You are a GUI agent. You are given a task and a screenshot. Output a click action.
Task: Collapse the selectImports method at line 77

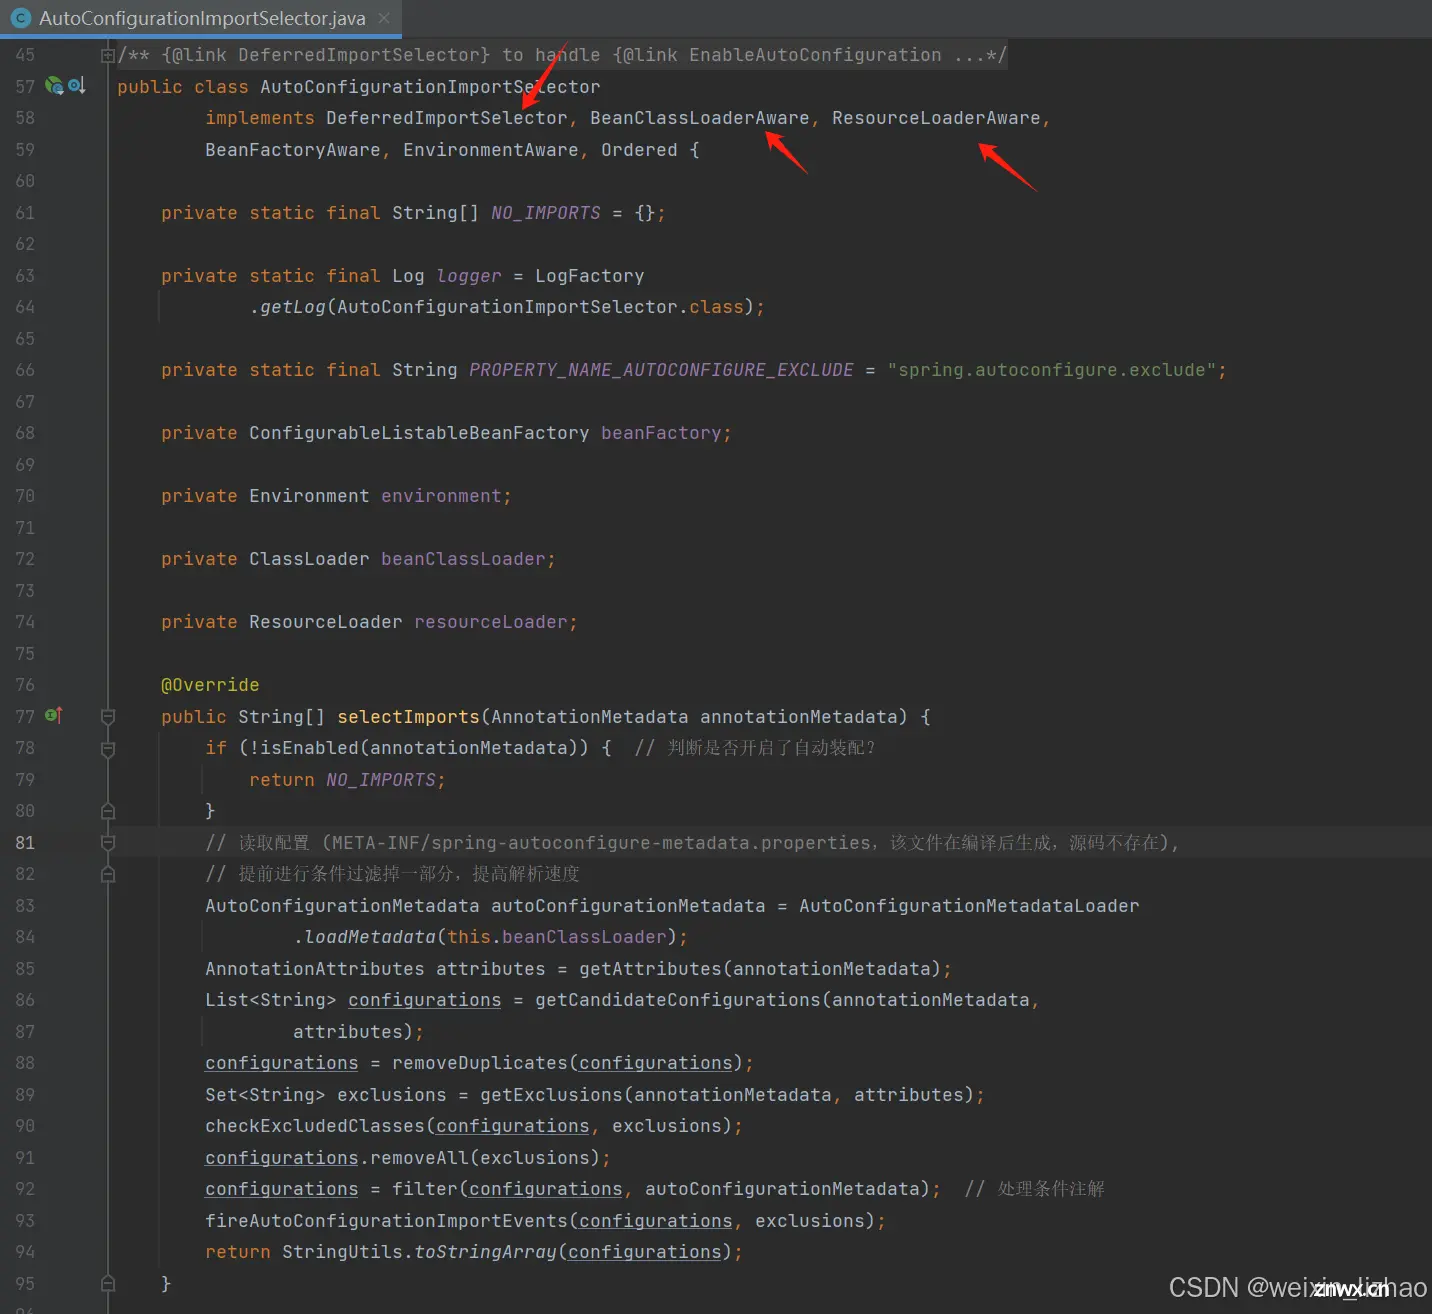click(x=108, y=716)
